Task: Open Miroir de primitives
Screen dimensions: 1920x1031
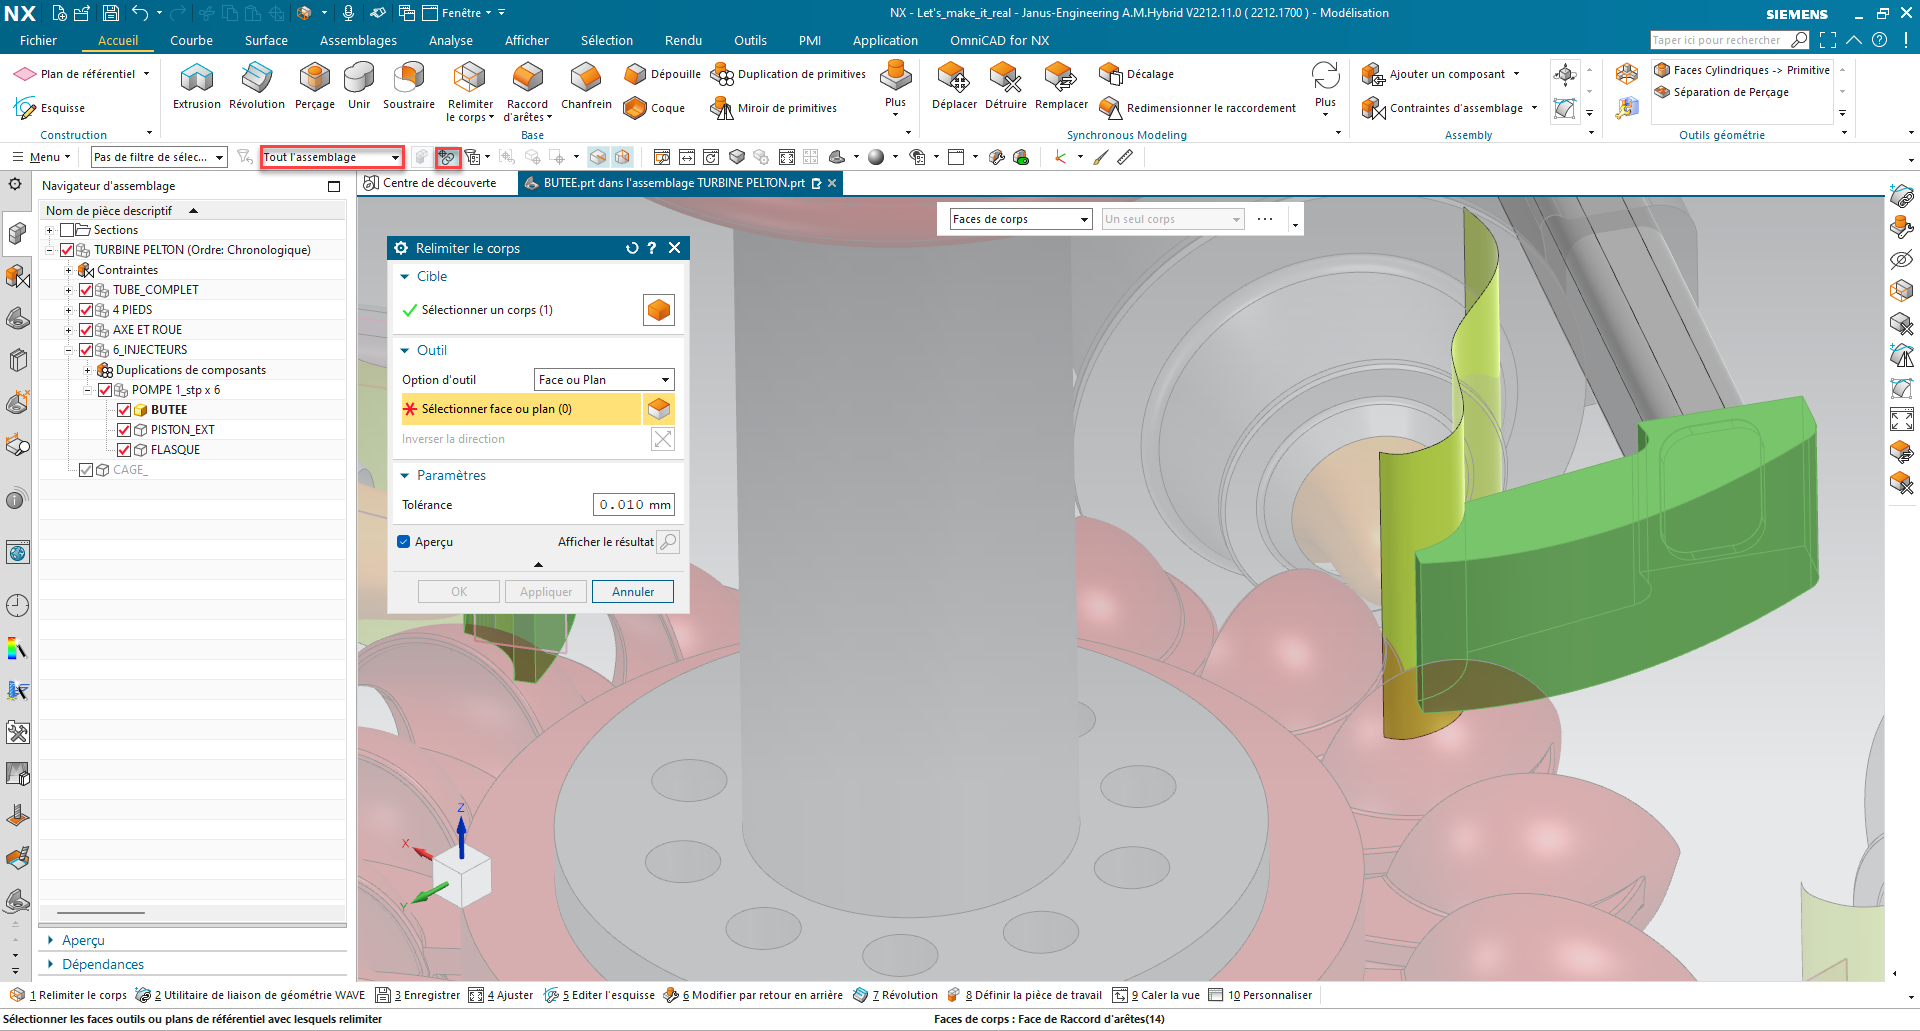Action: pos(774,108)
